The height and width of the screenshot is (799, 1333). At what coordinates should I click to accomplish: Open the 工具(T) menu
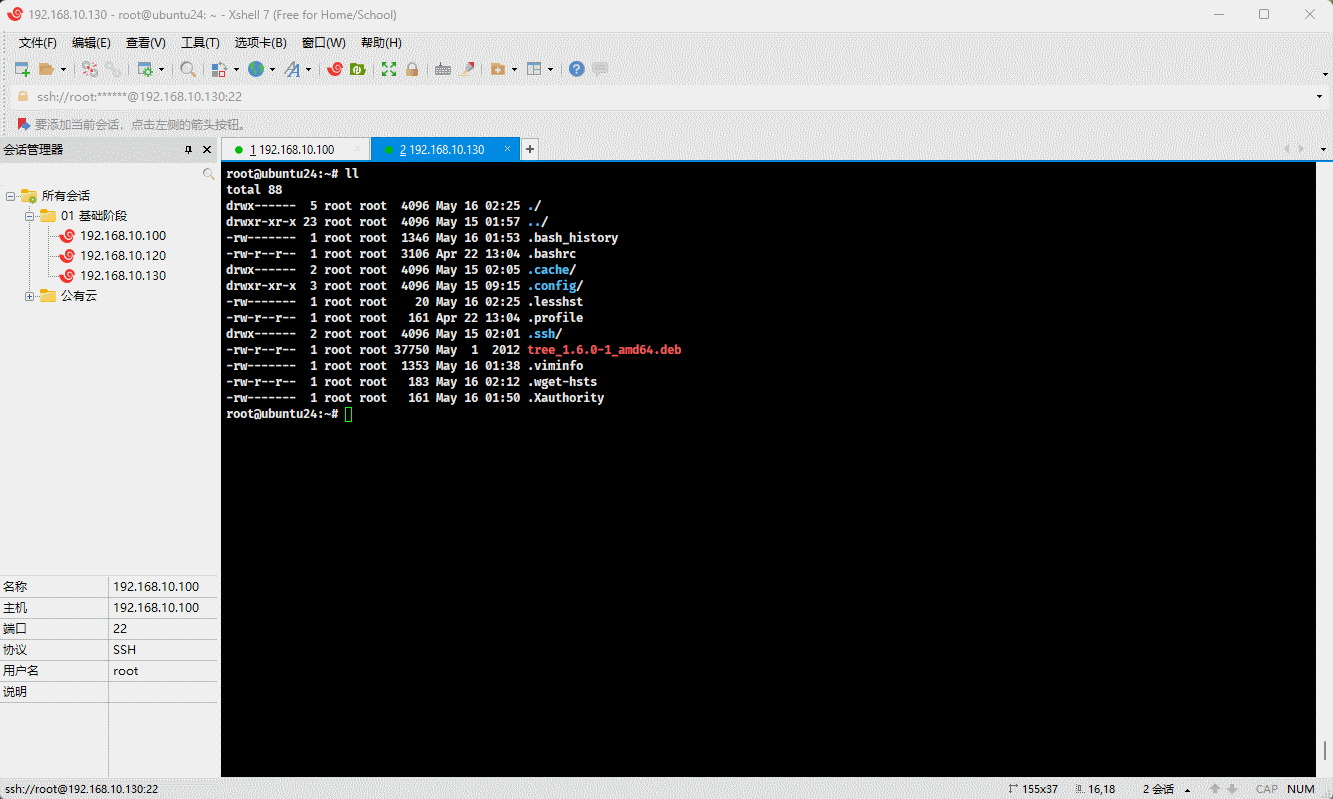(x=200, y=43)
